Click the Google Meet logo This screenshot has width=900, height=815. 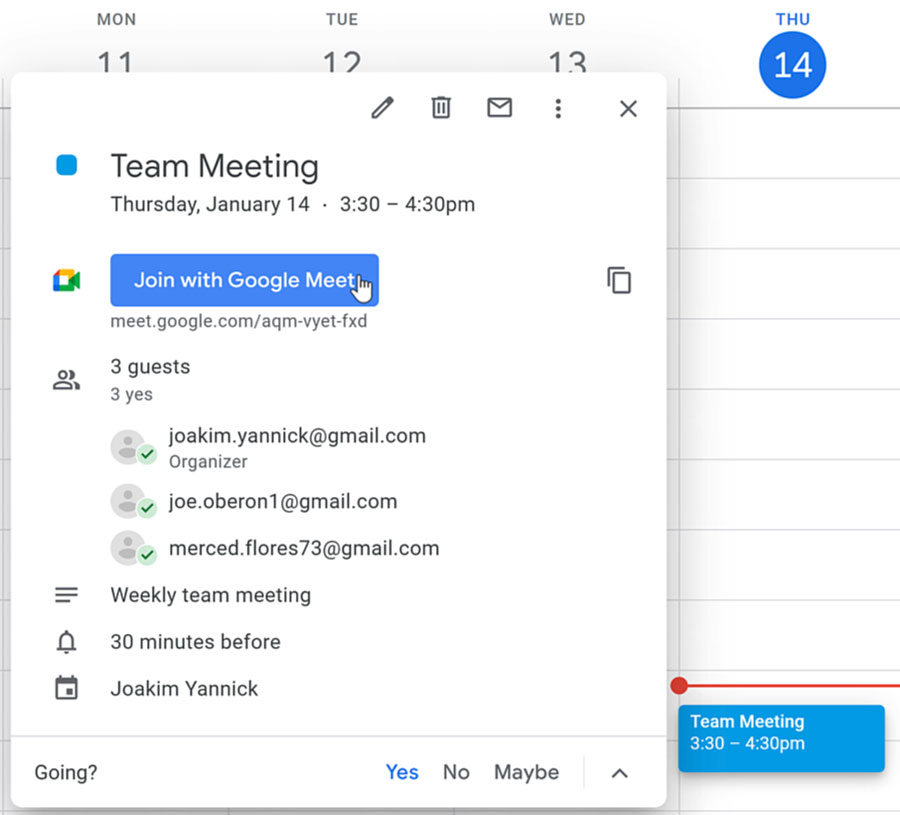point(64,281)
